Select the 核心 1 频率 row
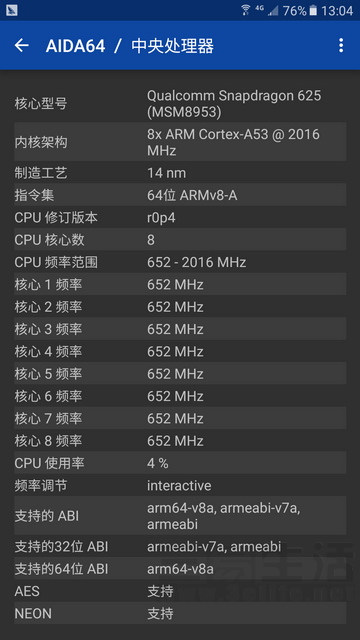 coord(180,284)
